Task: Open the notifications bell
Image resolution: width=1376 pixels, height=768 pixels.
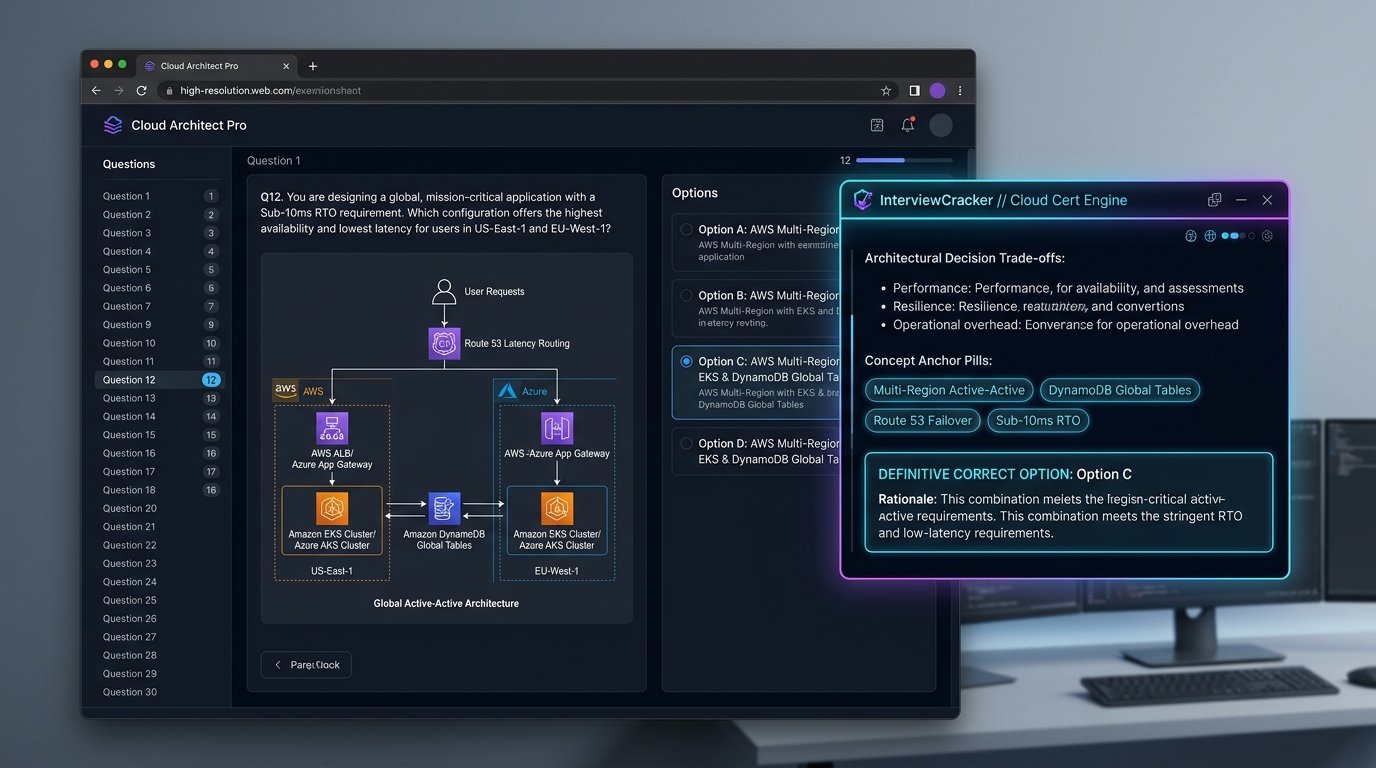Action: click(908, 125)
